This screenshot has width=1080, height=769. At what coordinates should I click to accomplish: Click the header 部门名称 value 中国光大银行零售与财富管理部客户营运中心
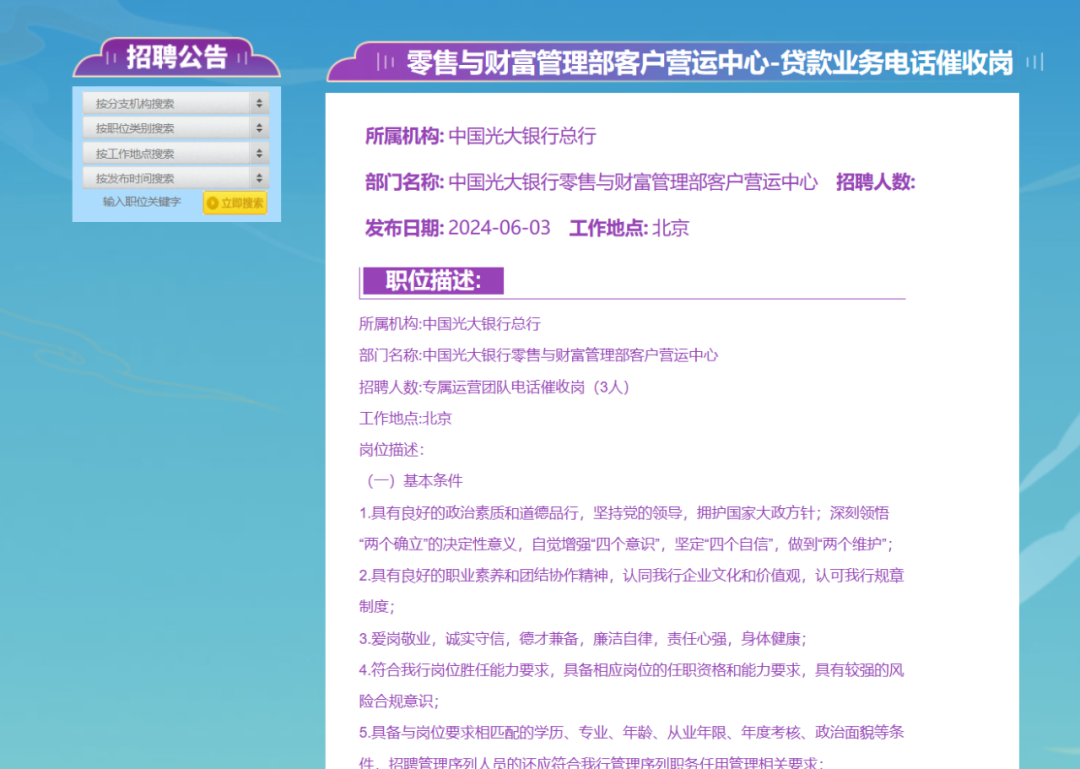point(633,182)
